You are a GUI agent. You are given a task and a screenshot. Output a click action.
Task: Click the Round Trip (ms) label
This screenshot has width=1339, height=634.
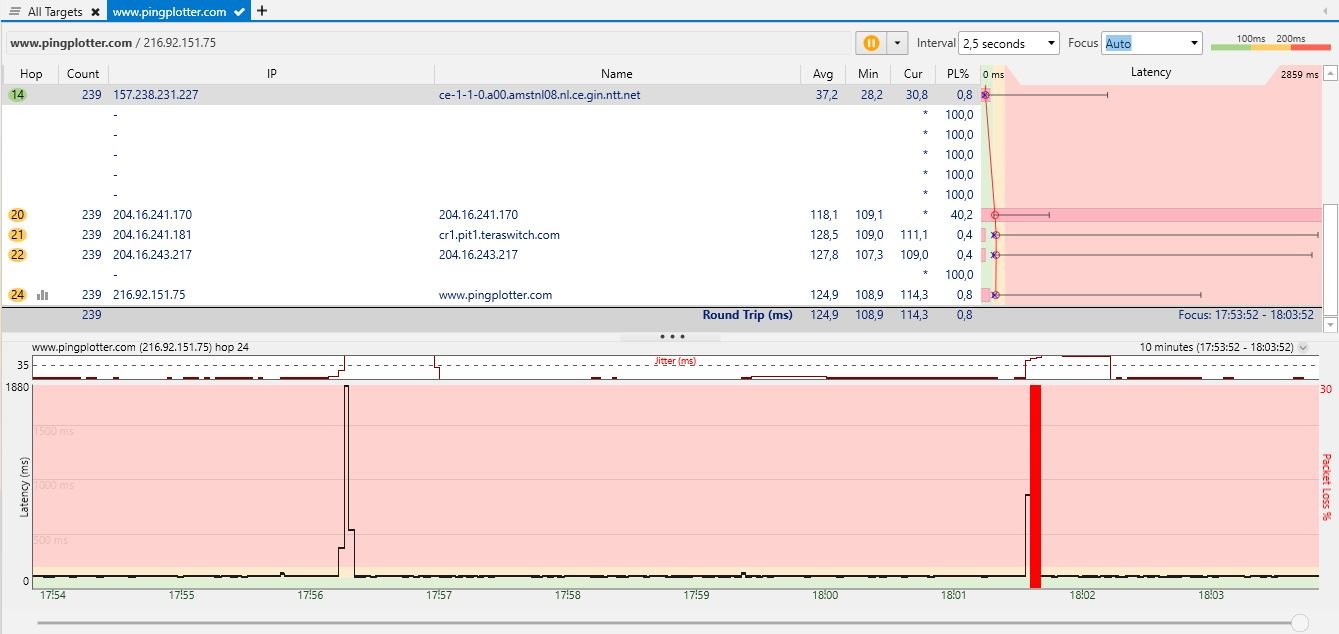[747, 315]
